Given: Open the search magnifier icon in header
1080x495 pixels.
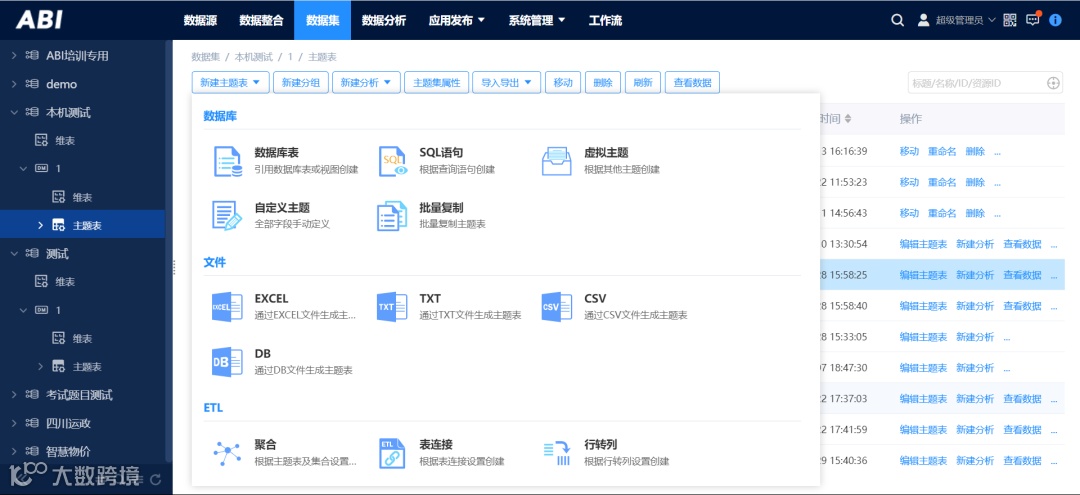Looking at the screenshot, I should point(897,20).
